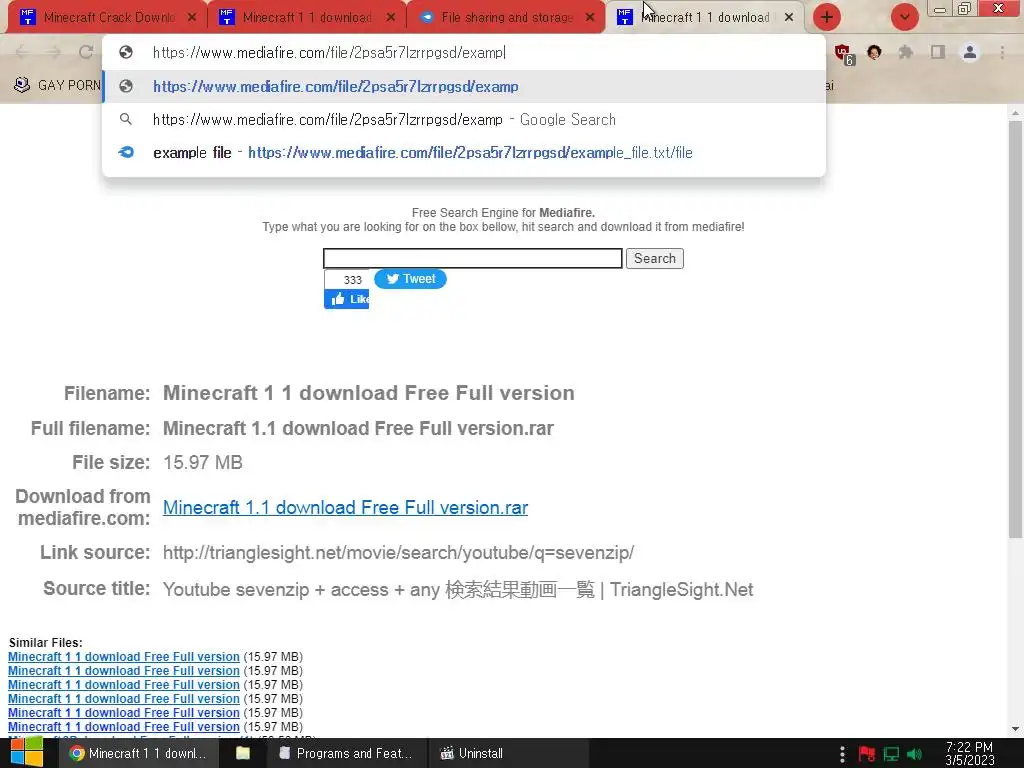This screenshot has width=1024, height=768.
Task: Click the forward navigation arrow
Action: click(x=54, y=52)
